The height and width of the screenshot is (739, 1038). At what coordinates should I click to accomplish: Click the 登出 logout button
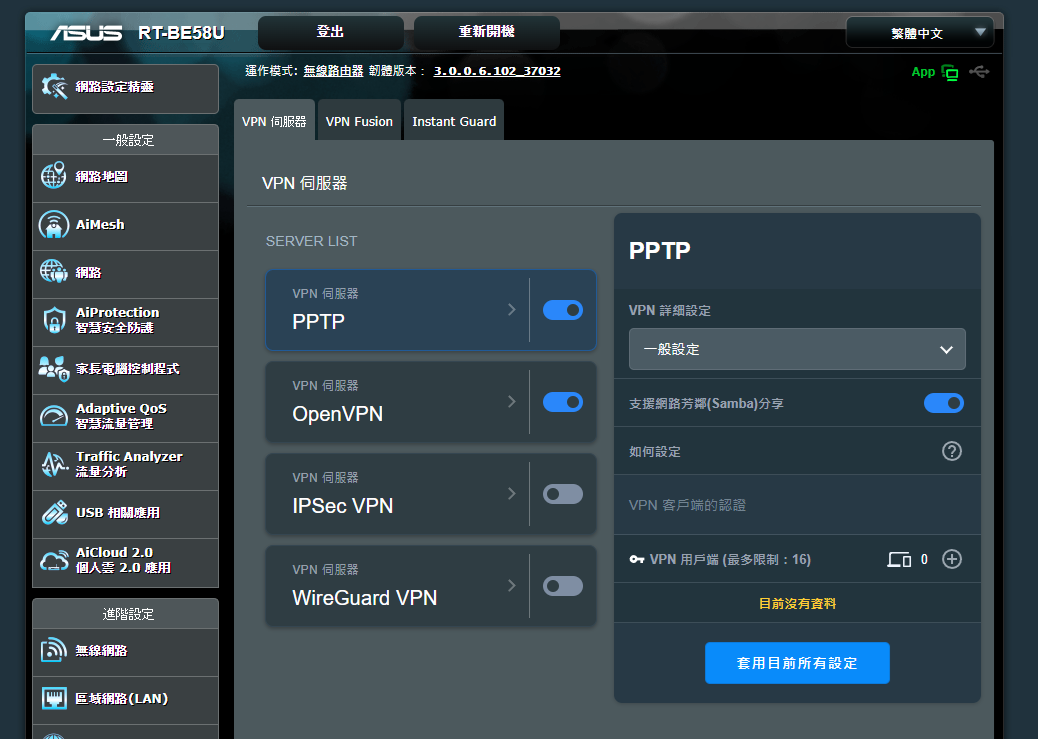coord(330,32)
